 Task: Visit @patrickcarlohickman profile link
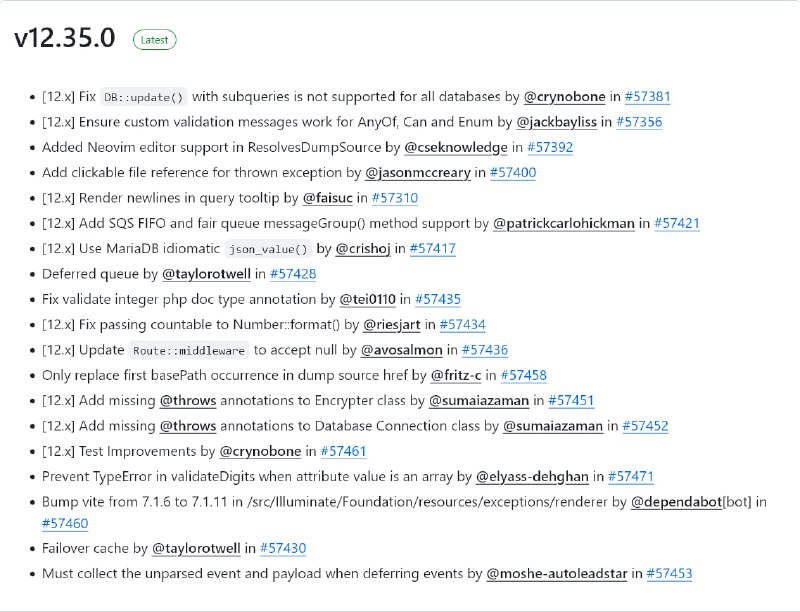tap(564, 223)
